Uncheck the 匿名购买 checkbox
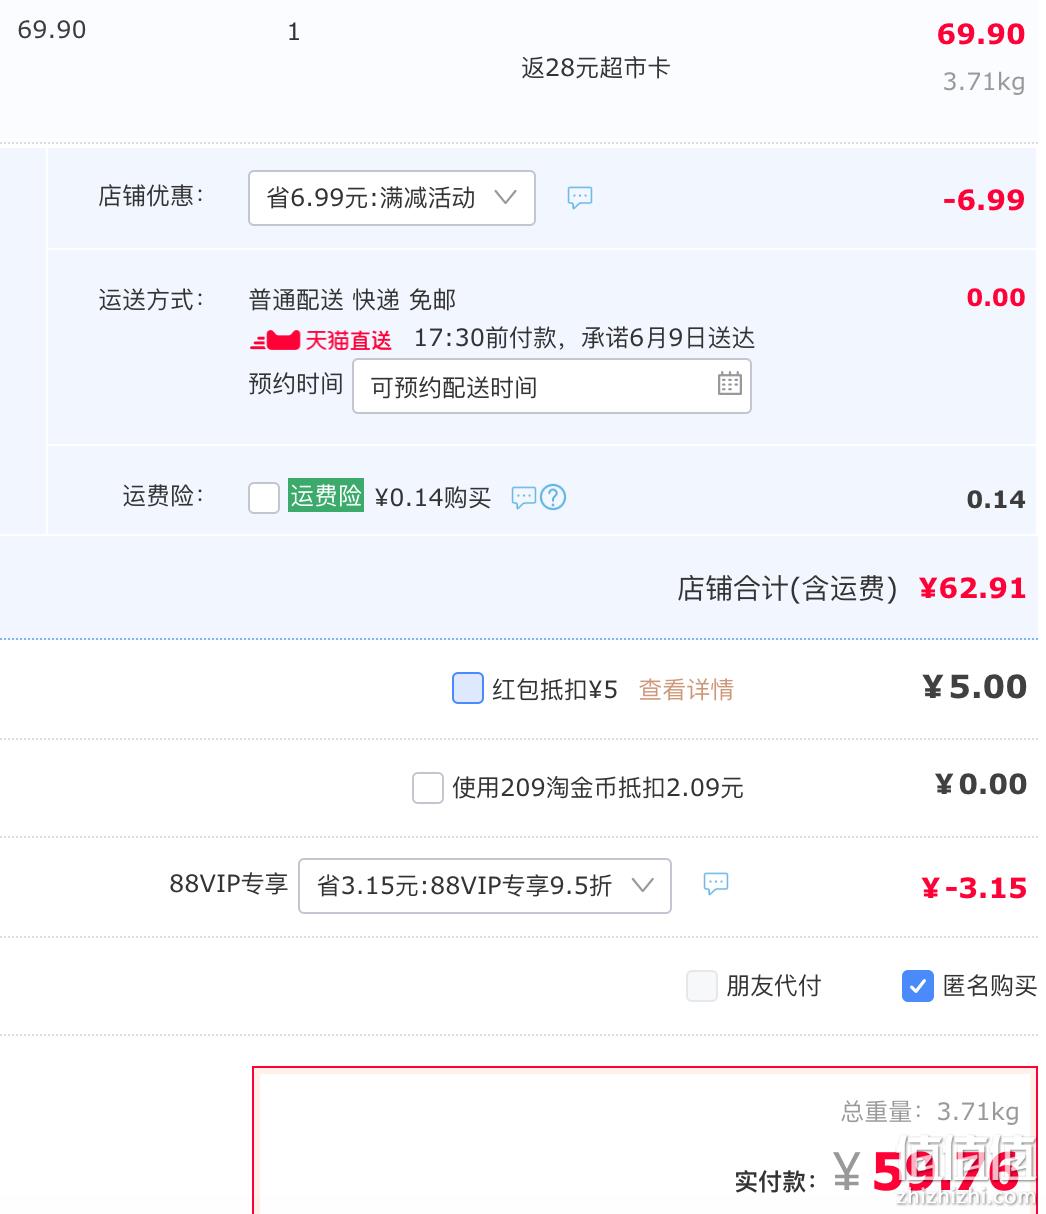 pos(918,986)
